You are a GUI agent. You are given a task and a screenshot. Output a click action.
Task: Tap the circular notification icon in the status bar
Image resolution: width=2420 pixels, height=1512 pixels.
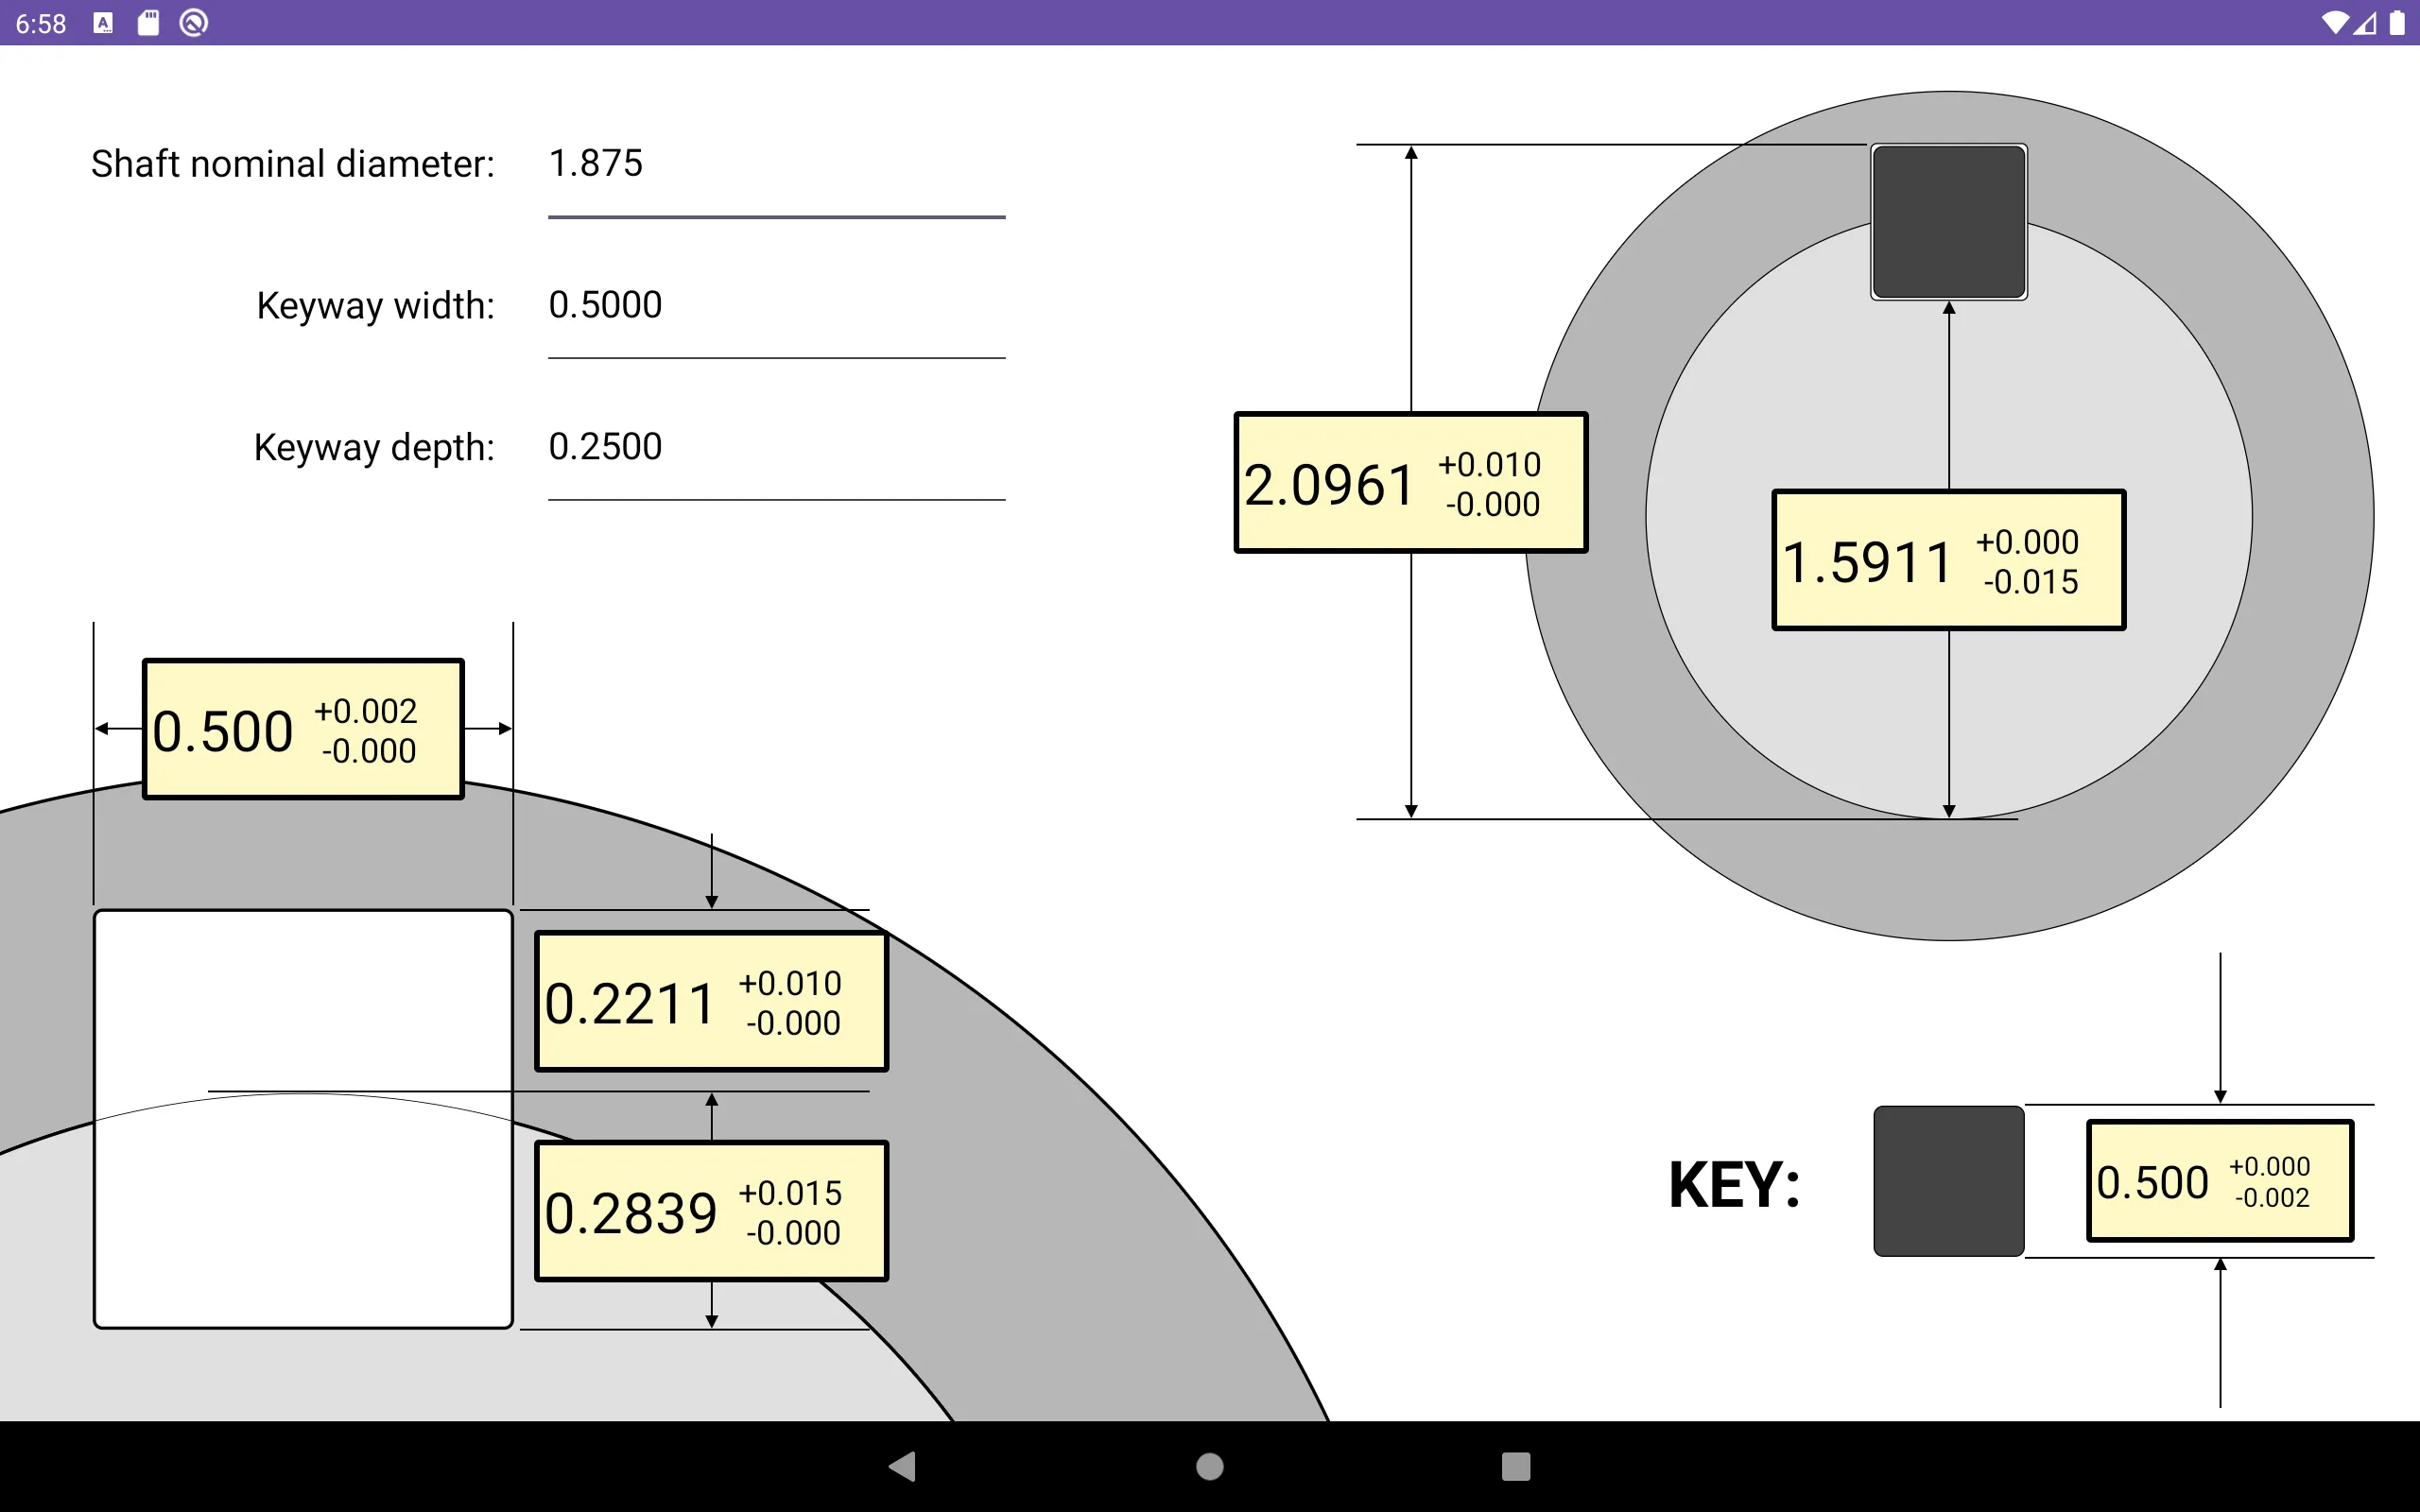coord(193,23)
